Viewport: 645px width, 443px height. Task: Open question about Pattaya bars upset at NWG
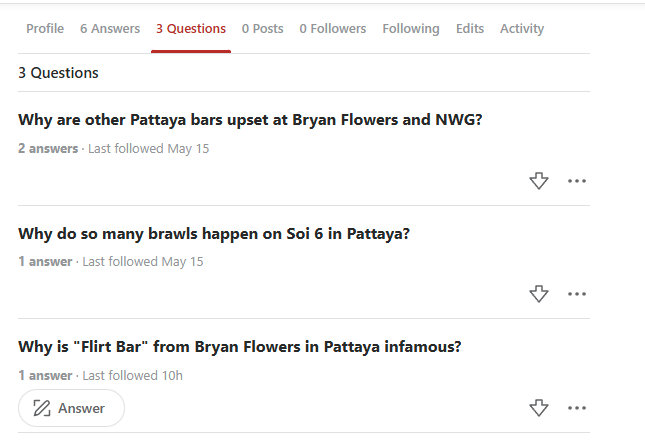coord(250,120)
